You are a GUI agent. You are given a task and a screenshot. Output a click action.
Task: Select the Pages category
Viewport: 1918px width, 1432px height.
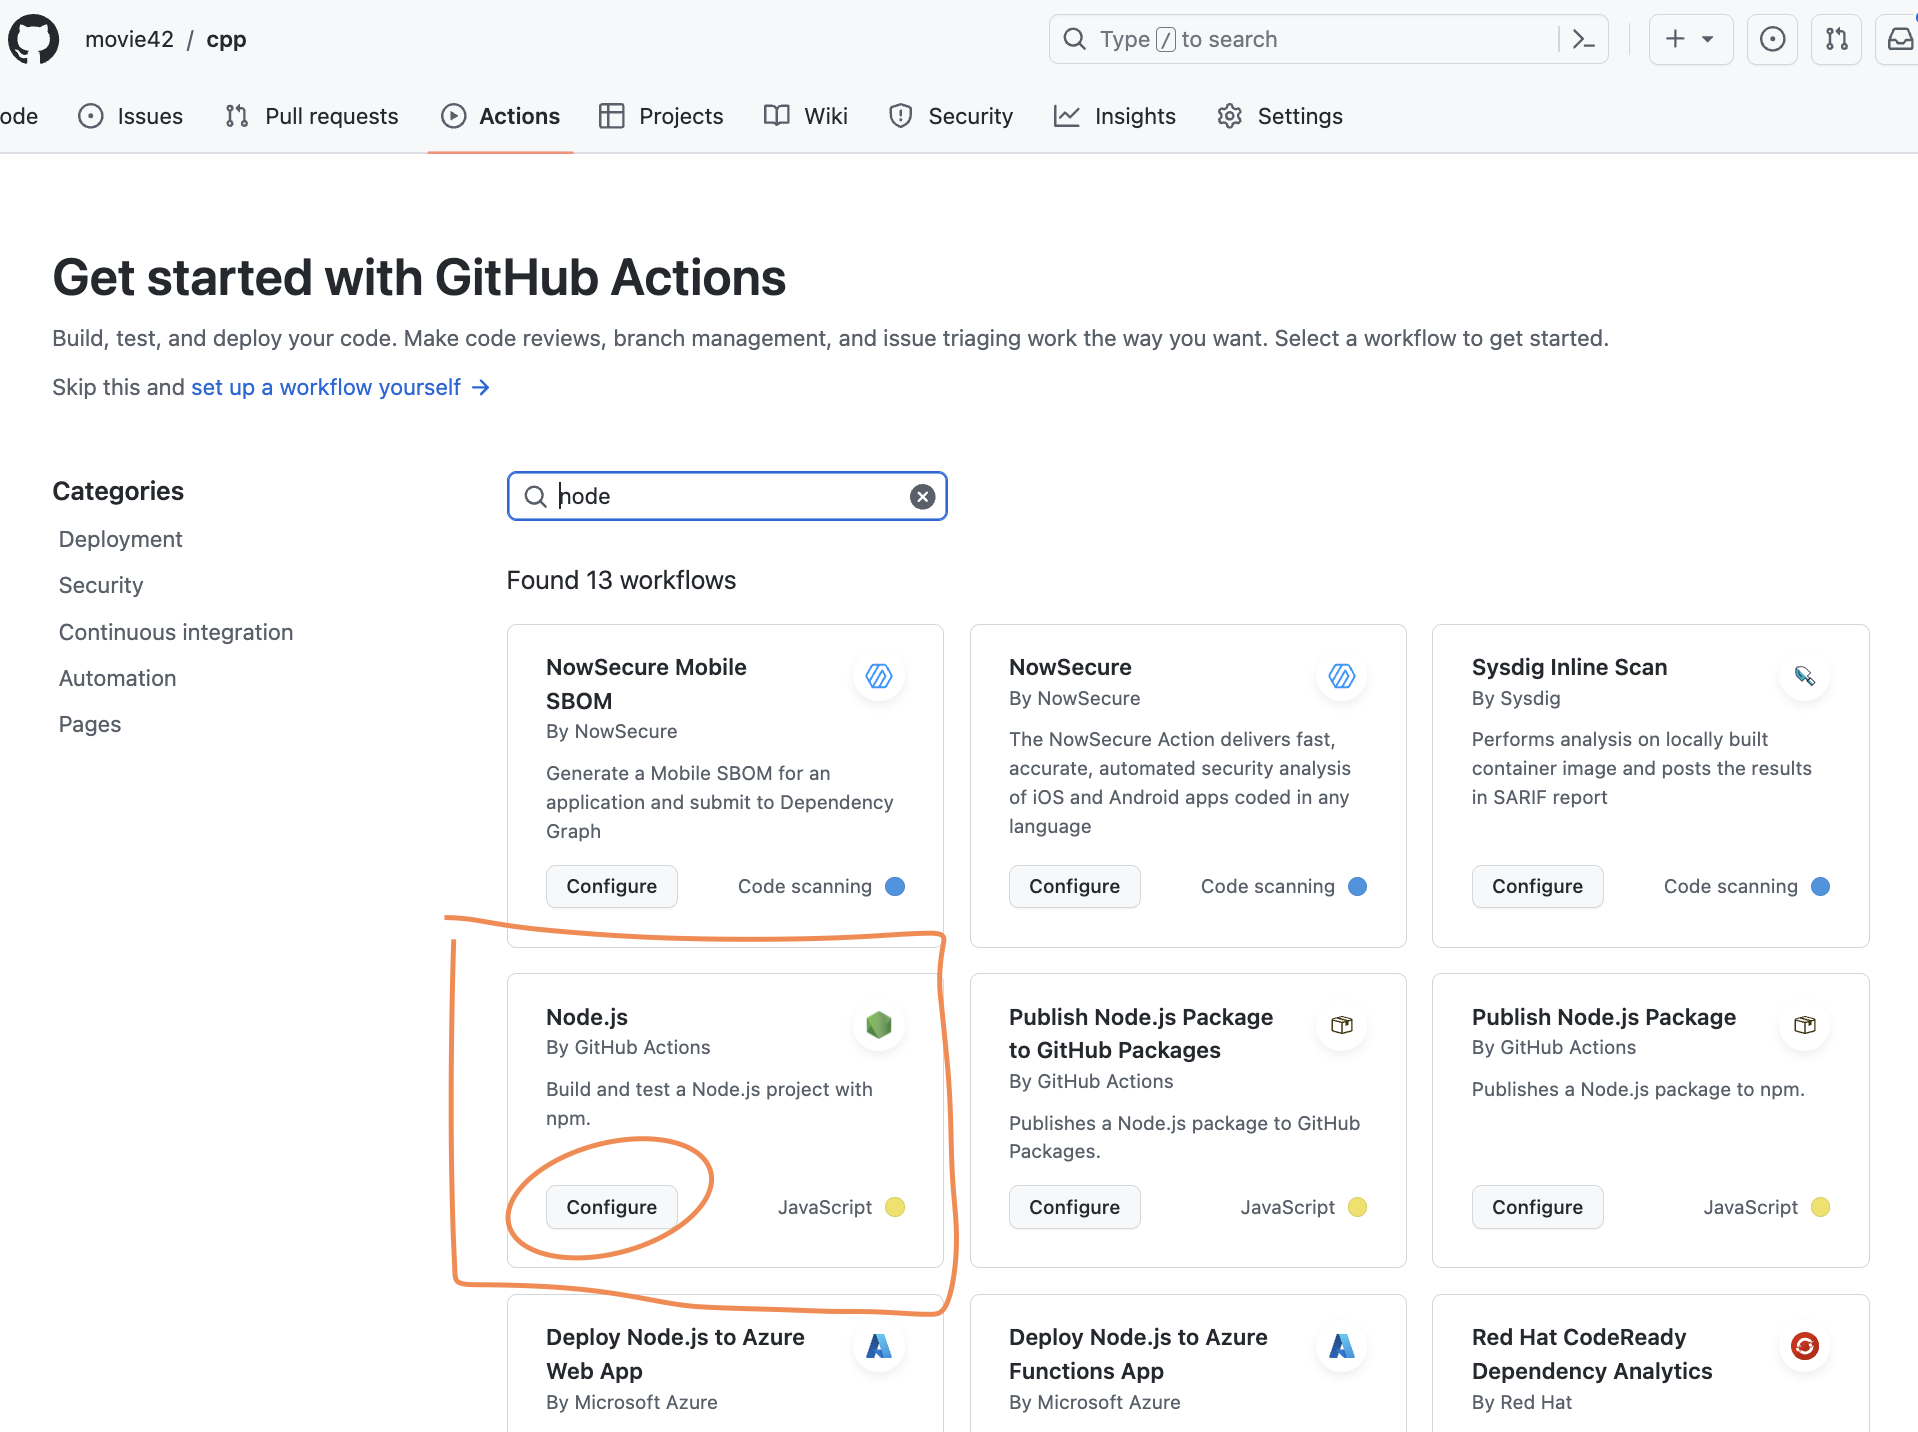(90, 724)
